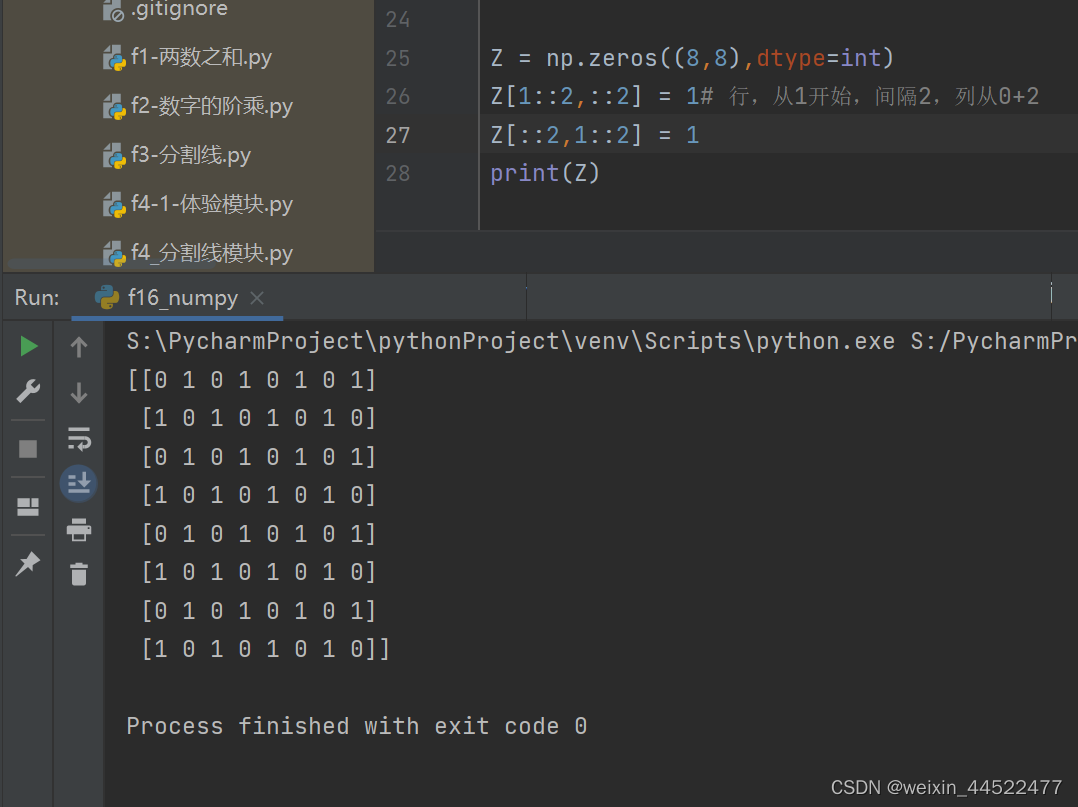This screenshot has width=1078, height=807.
Task: Click the down arrow to next stack frame
Action: 79,393
